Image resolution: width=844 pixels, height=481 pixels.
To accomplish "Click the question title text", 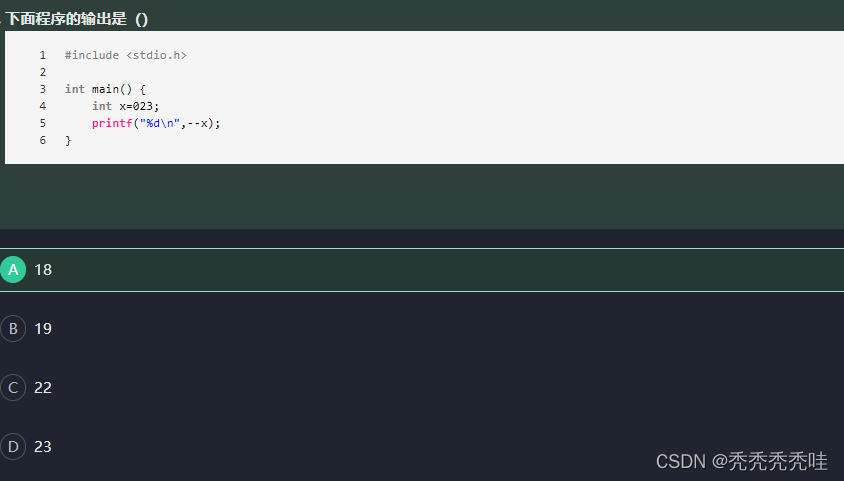I will (77, 19).
